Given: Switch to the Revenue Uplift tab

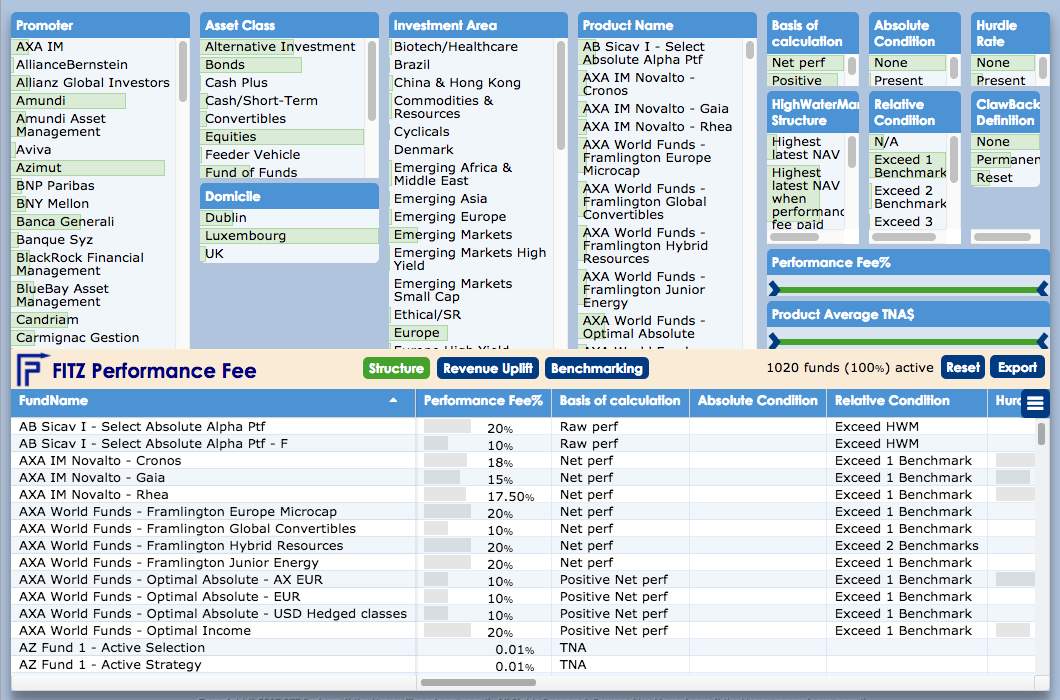Looking at the screenshot, I should [x=488, y=368].
